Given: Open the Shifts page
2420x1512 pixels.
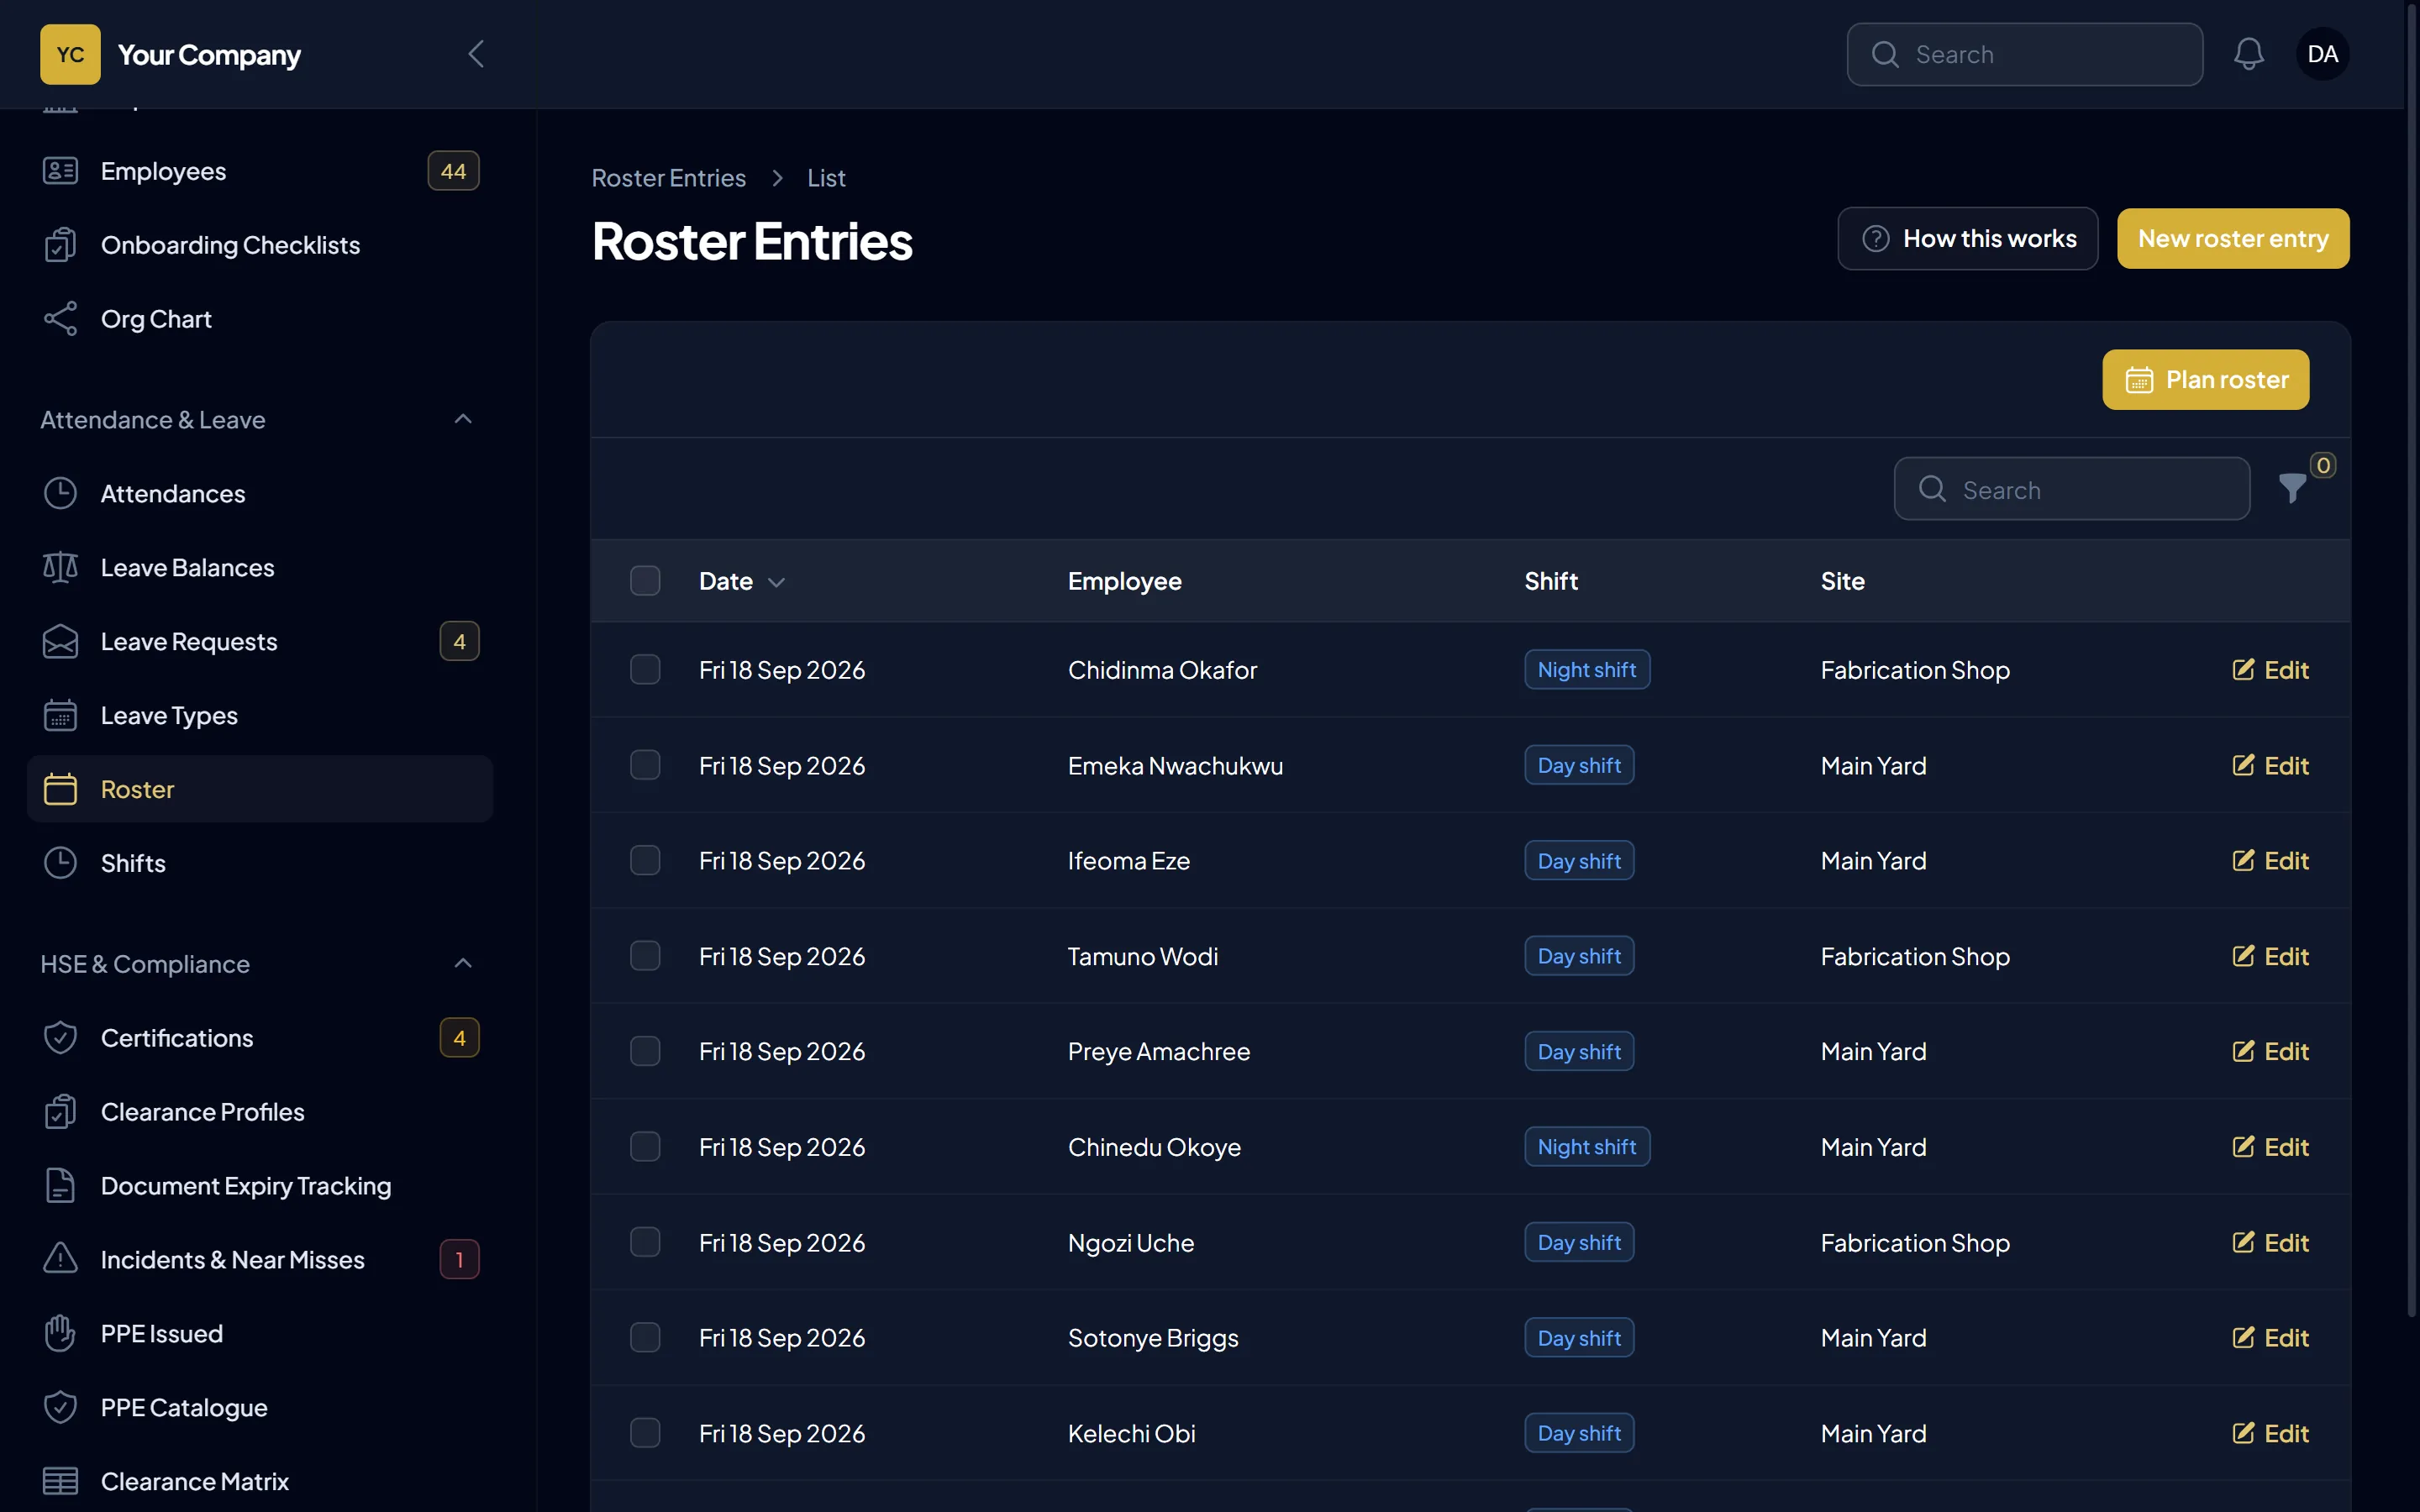Looking at the screenshot, I should [260, 863].
